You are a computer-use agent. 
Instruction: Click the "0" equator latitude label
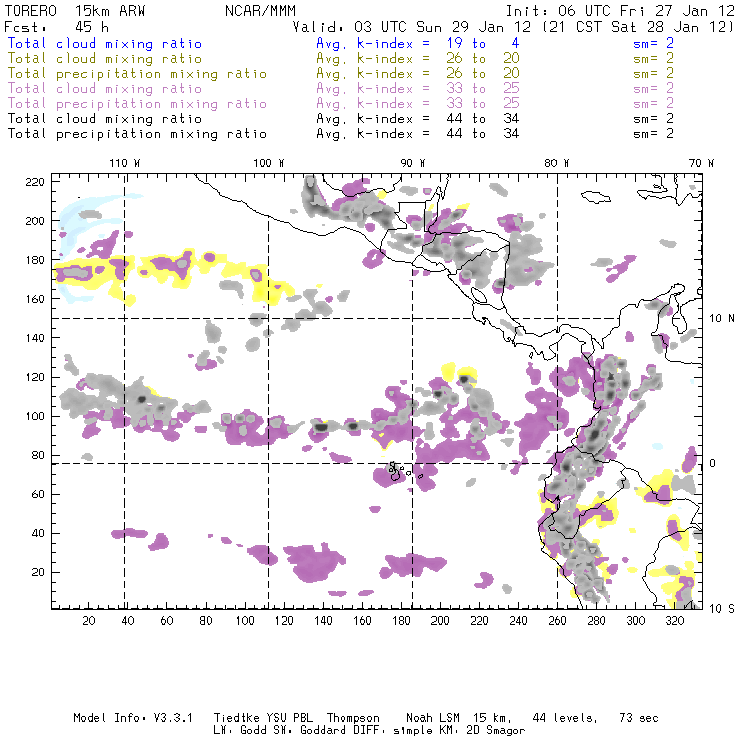click(x=713, y=463)
